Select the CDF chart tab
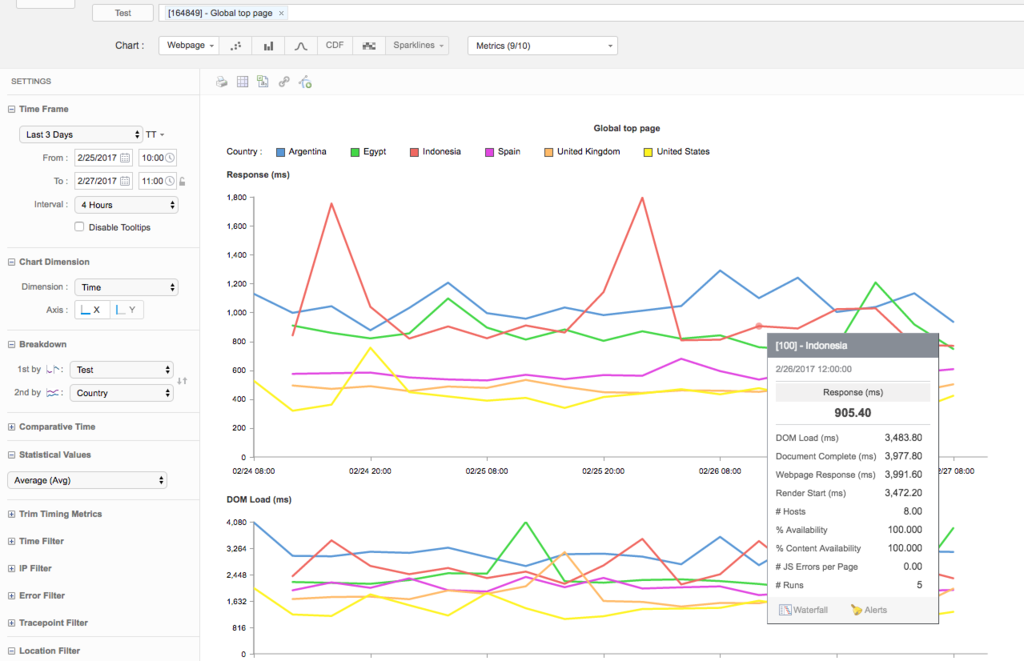This screenshot has height=661, width=1024. [335, 46]
